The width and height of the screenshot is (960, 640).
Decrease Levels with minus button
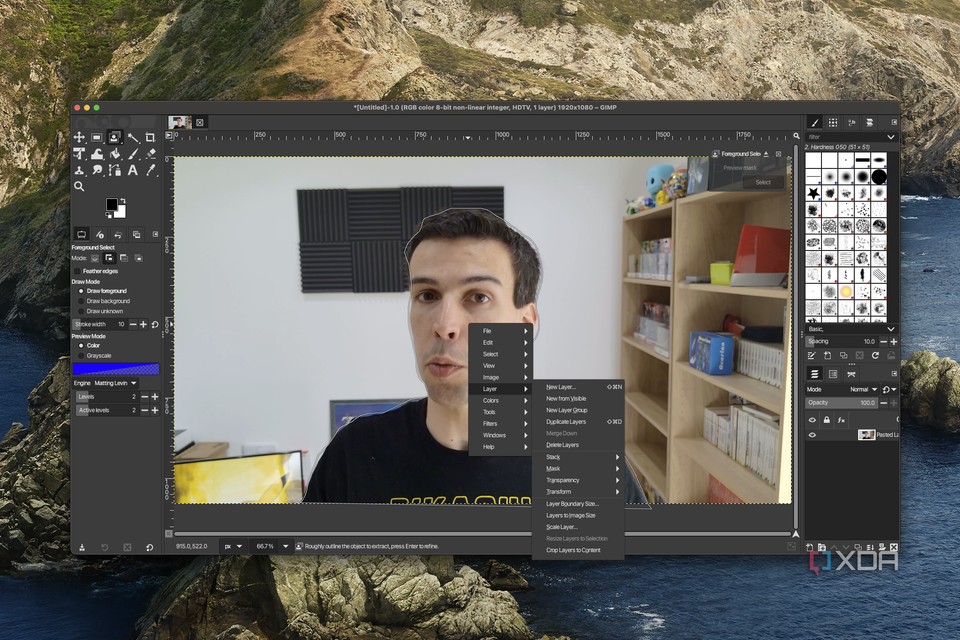(144, 397)
